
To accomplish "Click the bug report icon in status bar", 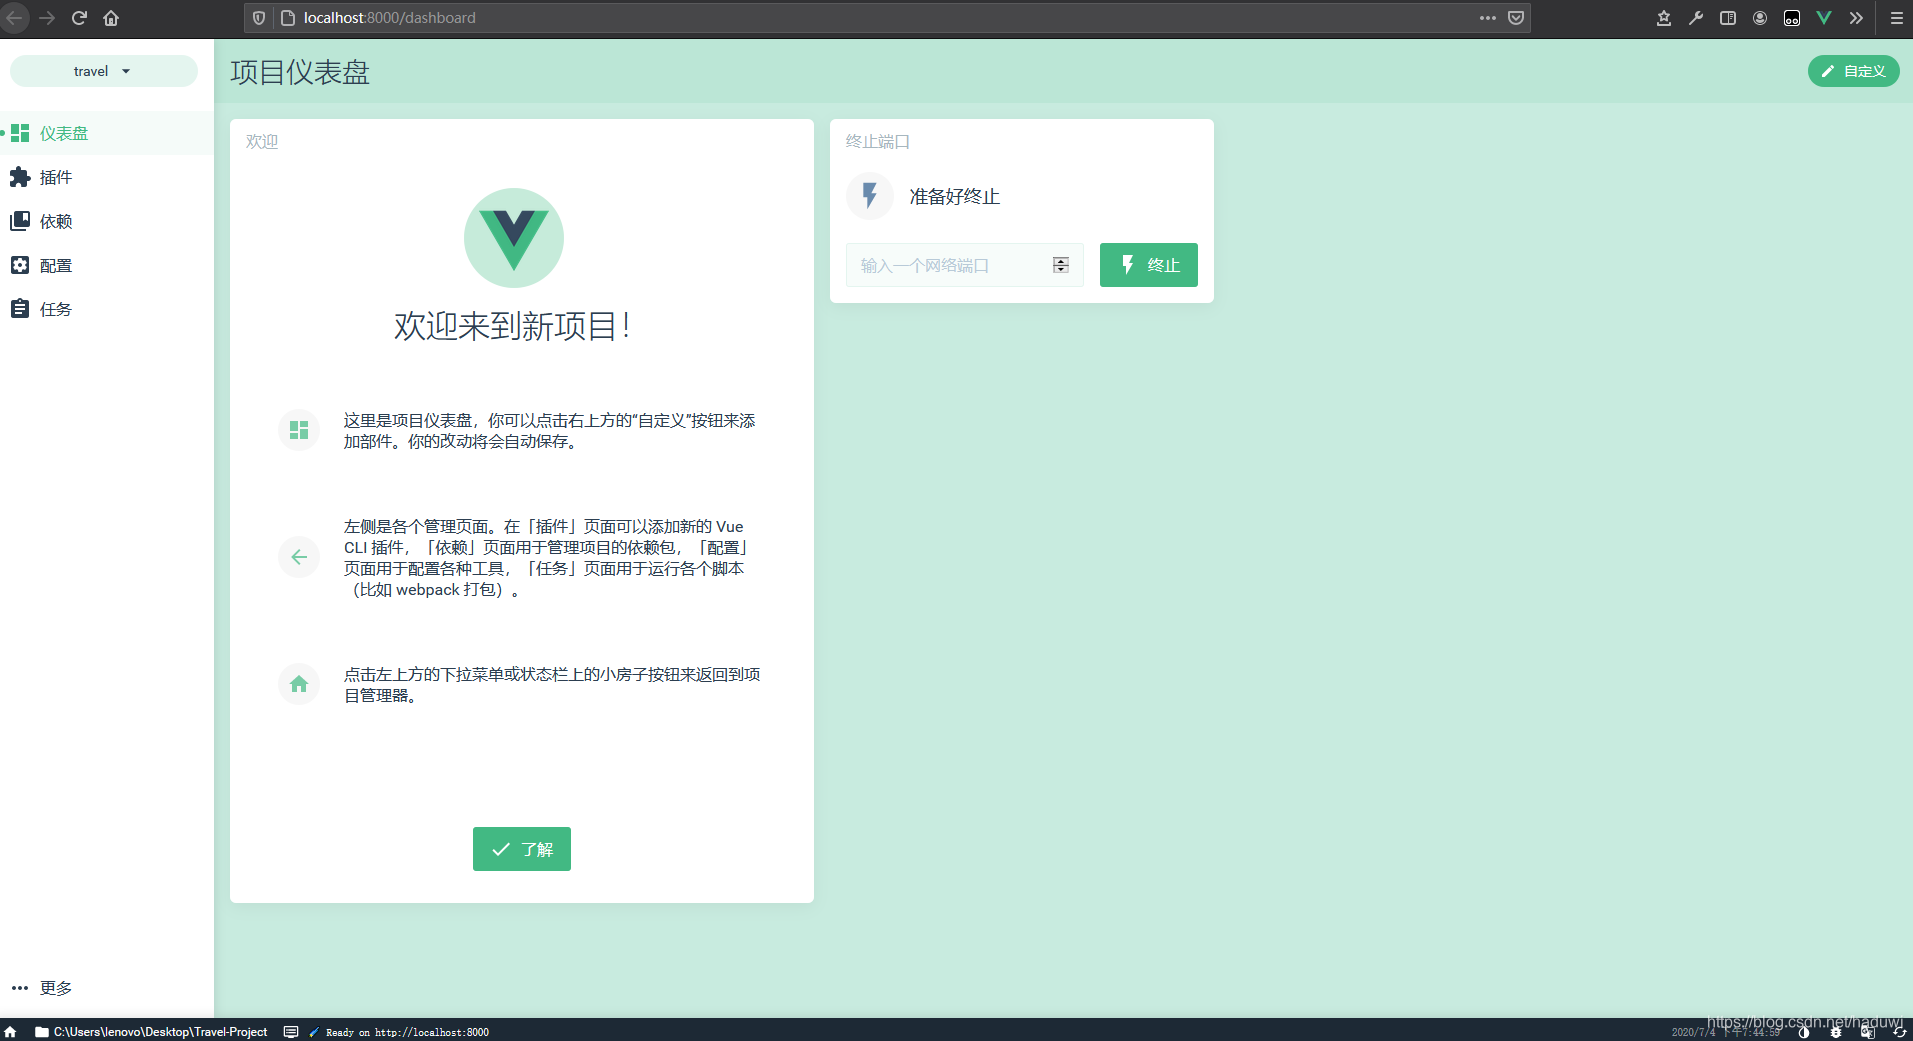I will [x=1836, y=1032].
